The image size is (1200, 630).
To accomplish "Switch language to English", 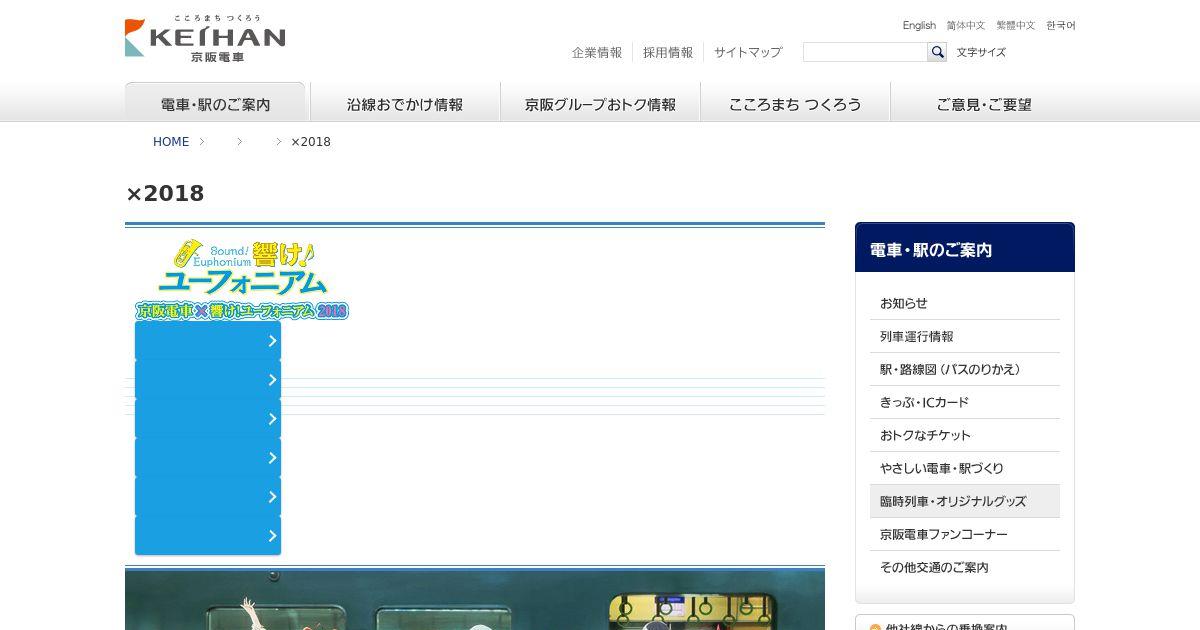I will click(919, 25).
